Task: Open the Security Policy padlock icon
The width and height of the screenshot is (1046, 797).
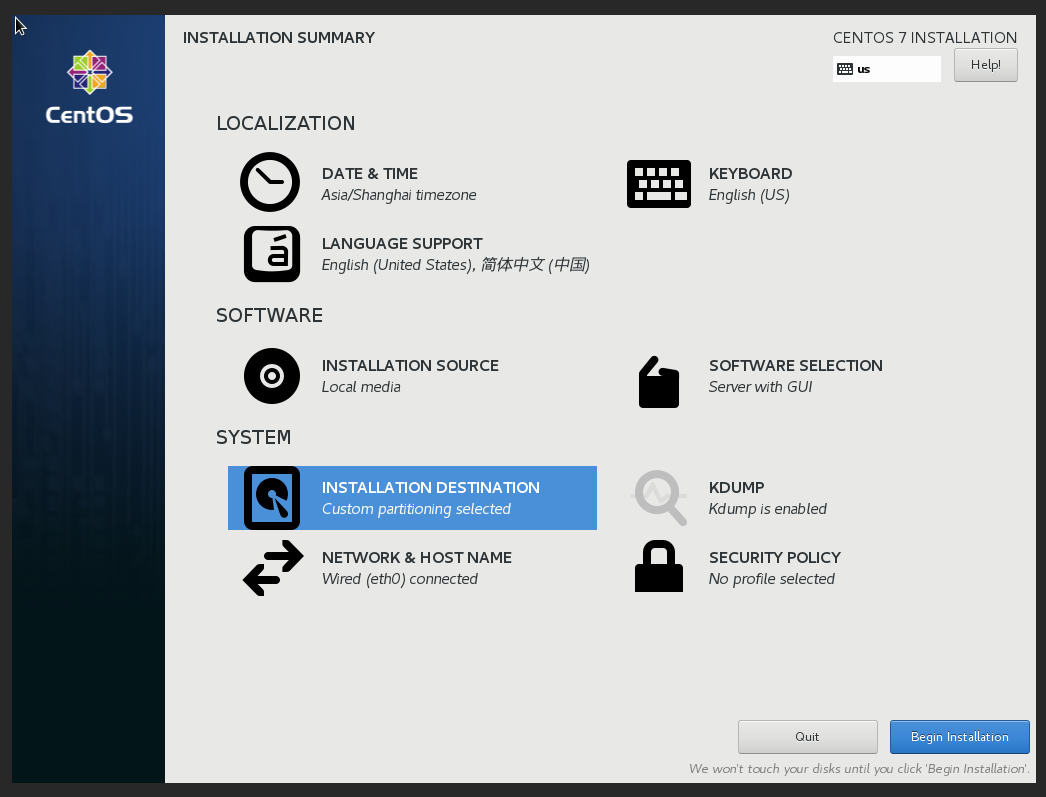Action: [658, 566]
